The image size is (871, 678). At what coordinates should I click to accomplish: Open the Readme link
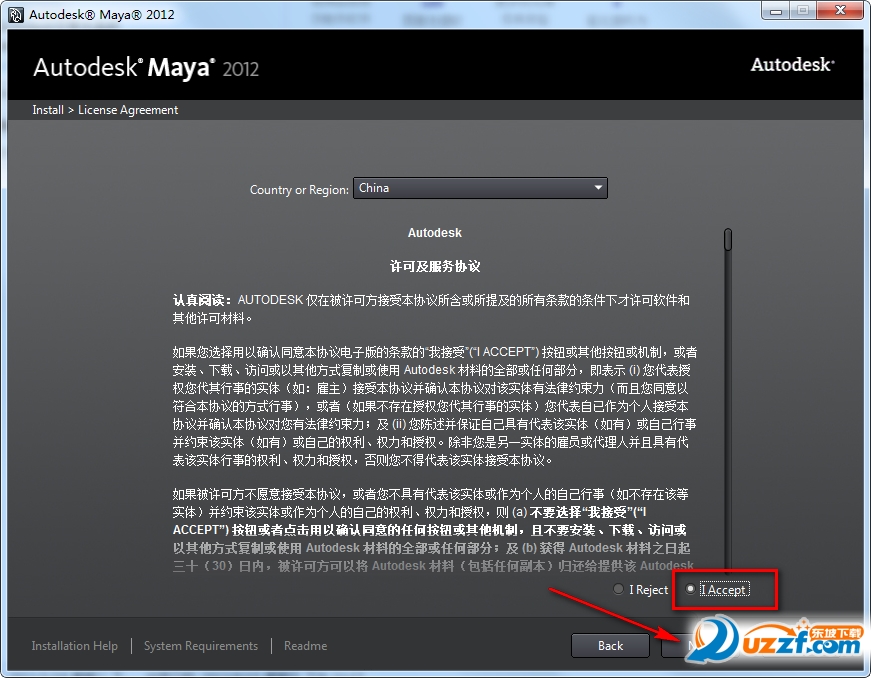pyautogui.click(x=306, y=646)
